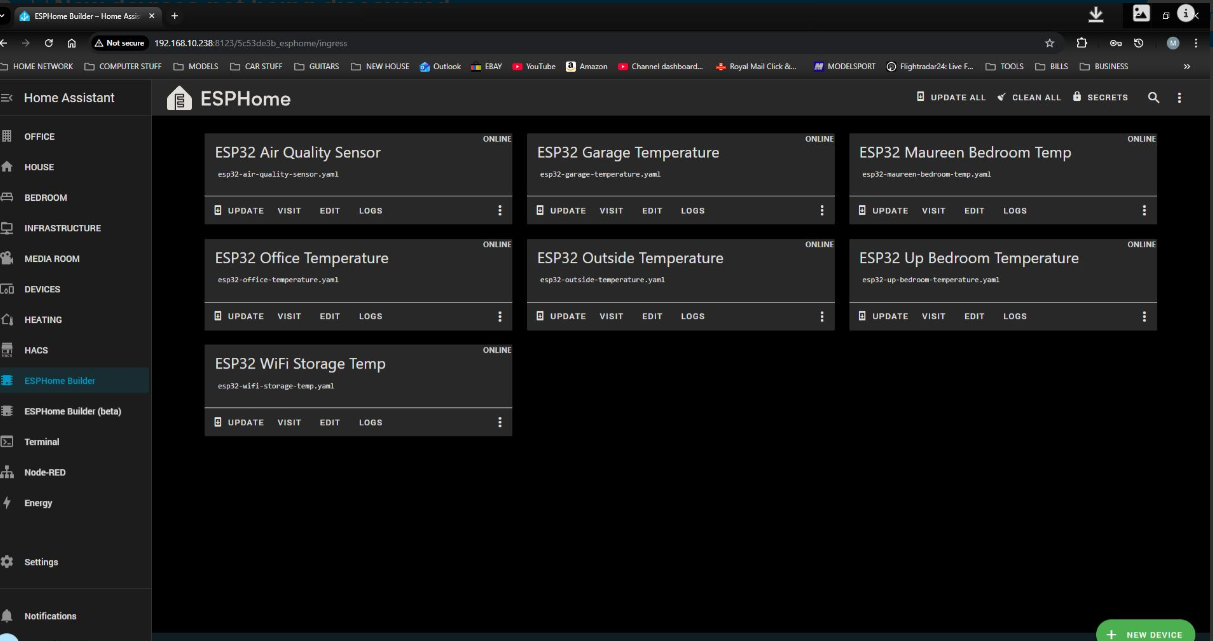Screen dimensions: 1213x641
Task: Edit the ESP32 Outside Temperature config
Action: [x=652, y=316]
